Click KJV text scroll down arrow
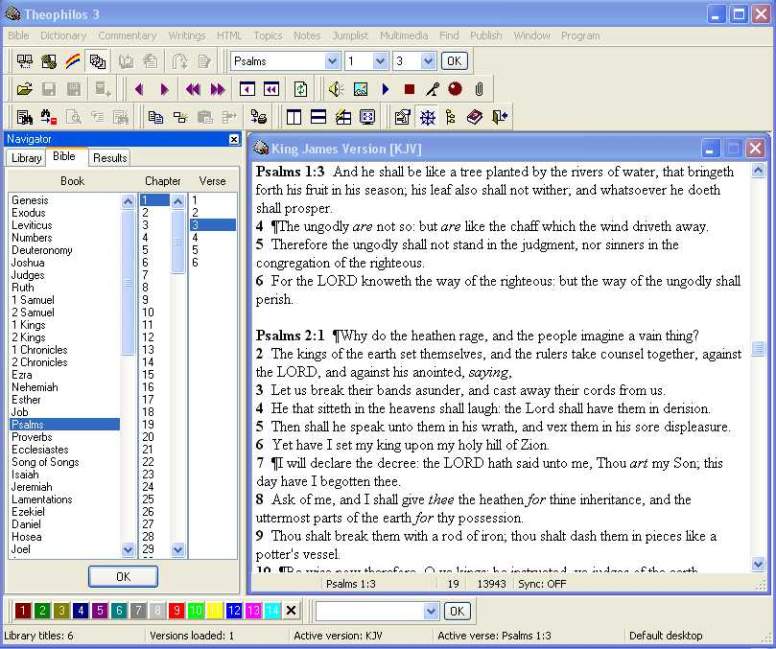Viewport: 776px width, 649px height. tap(758, 563)
